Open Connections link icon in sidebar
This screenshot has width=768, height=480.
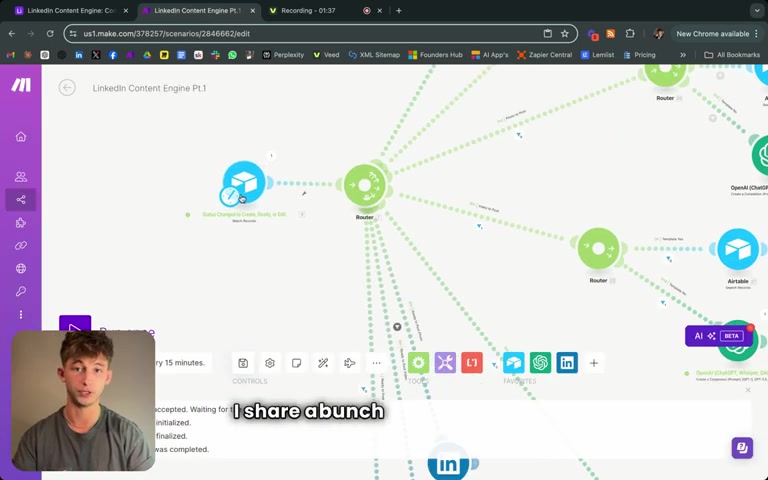tap(21, 245)
